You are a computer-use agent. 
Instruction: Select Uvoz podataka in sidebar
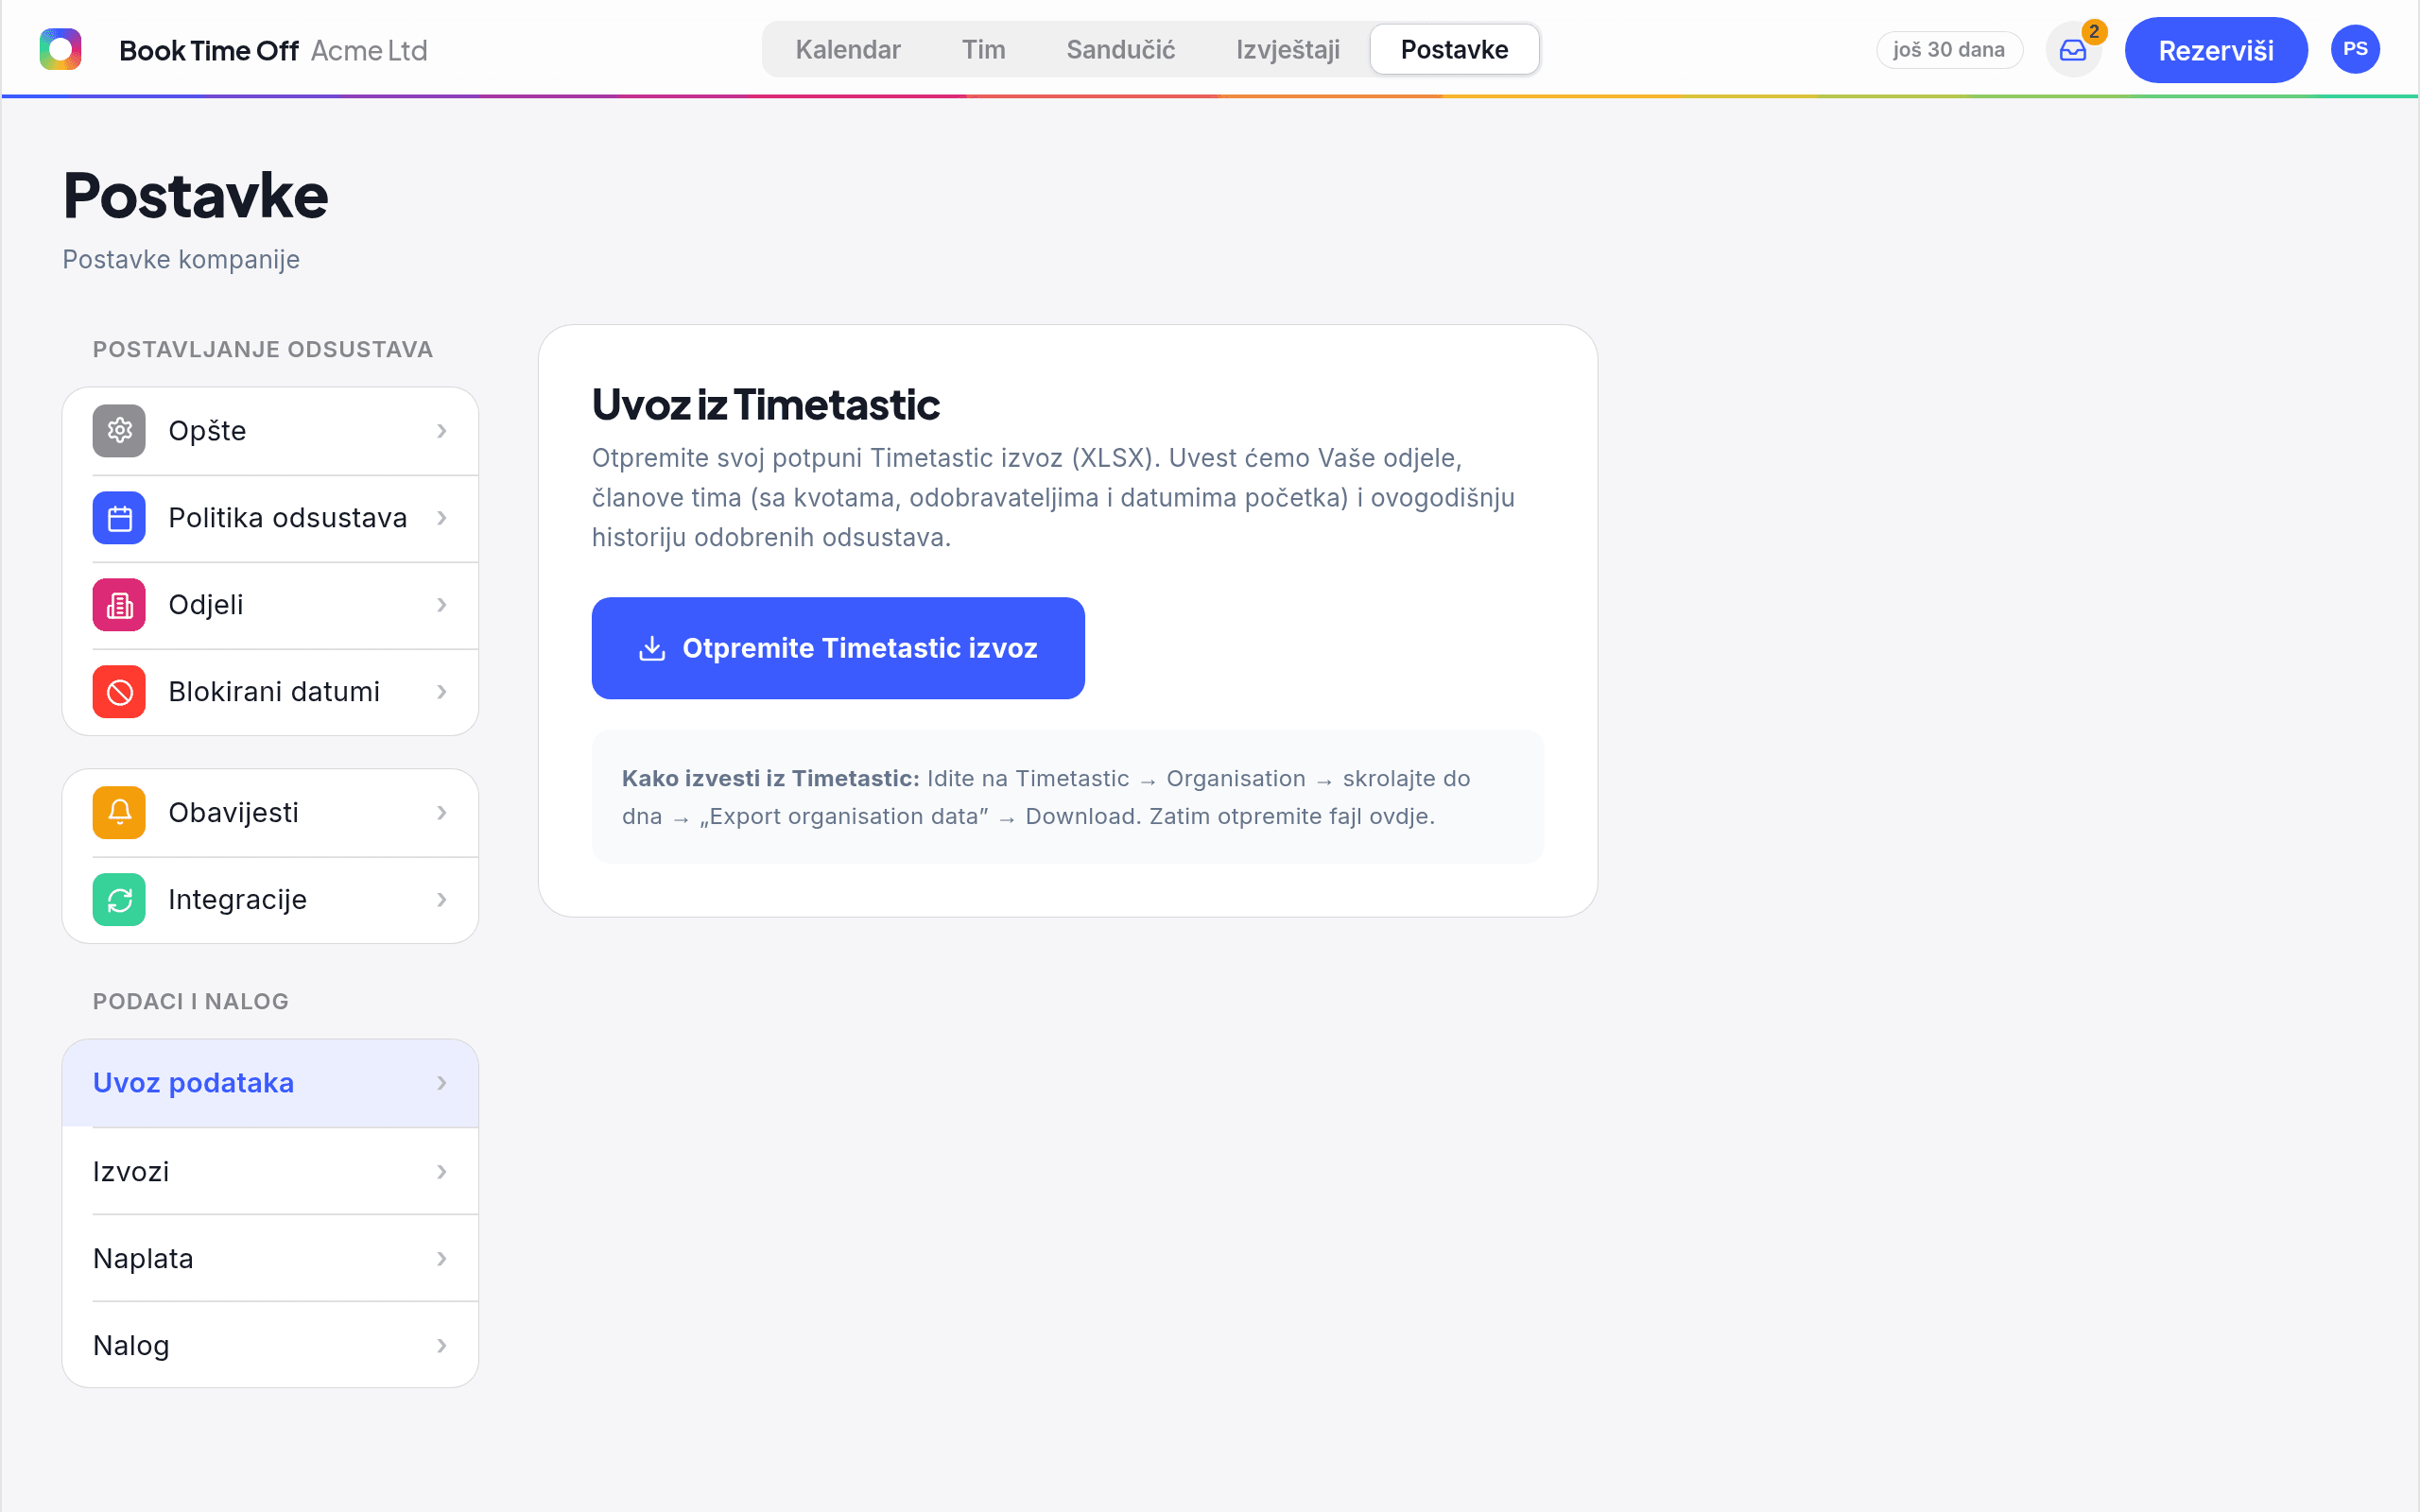pyautogui.click(x=270, y=1083)
